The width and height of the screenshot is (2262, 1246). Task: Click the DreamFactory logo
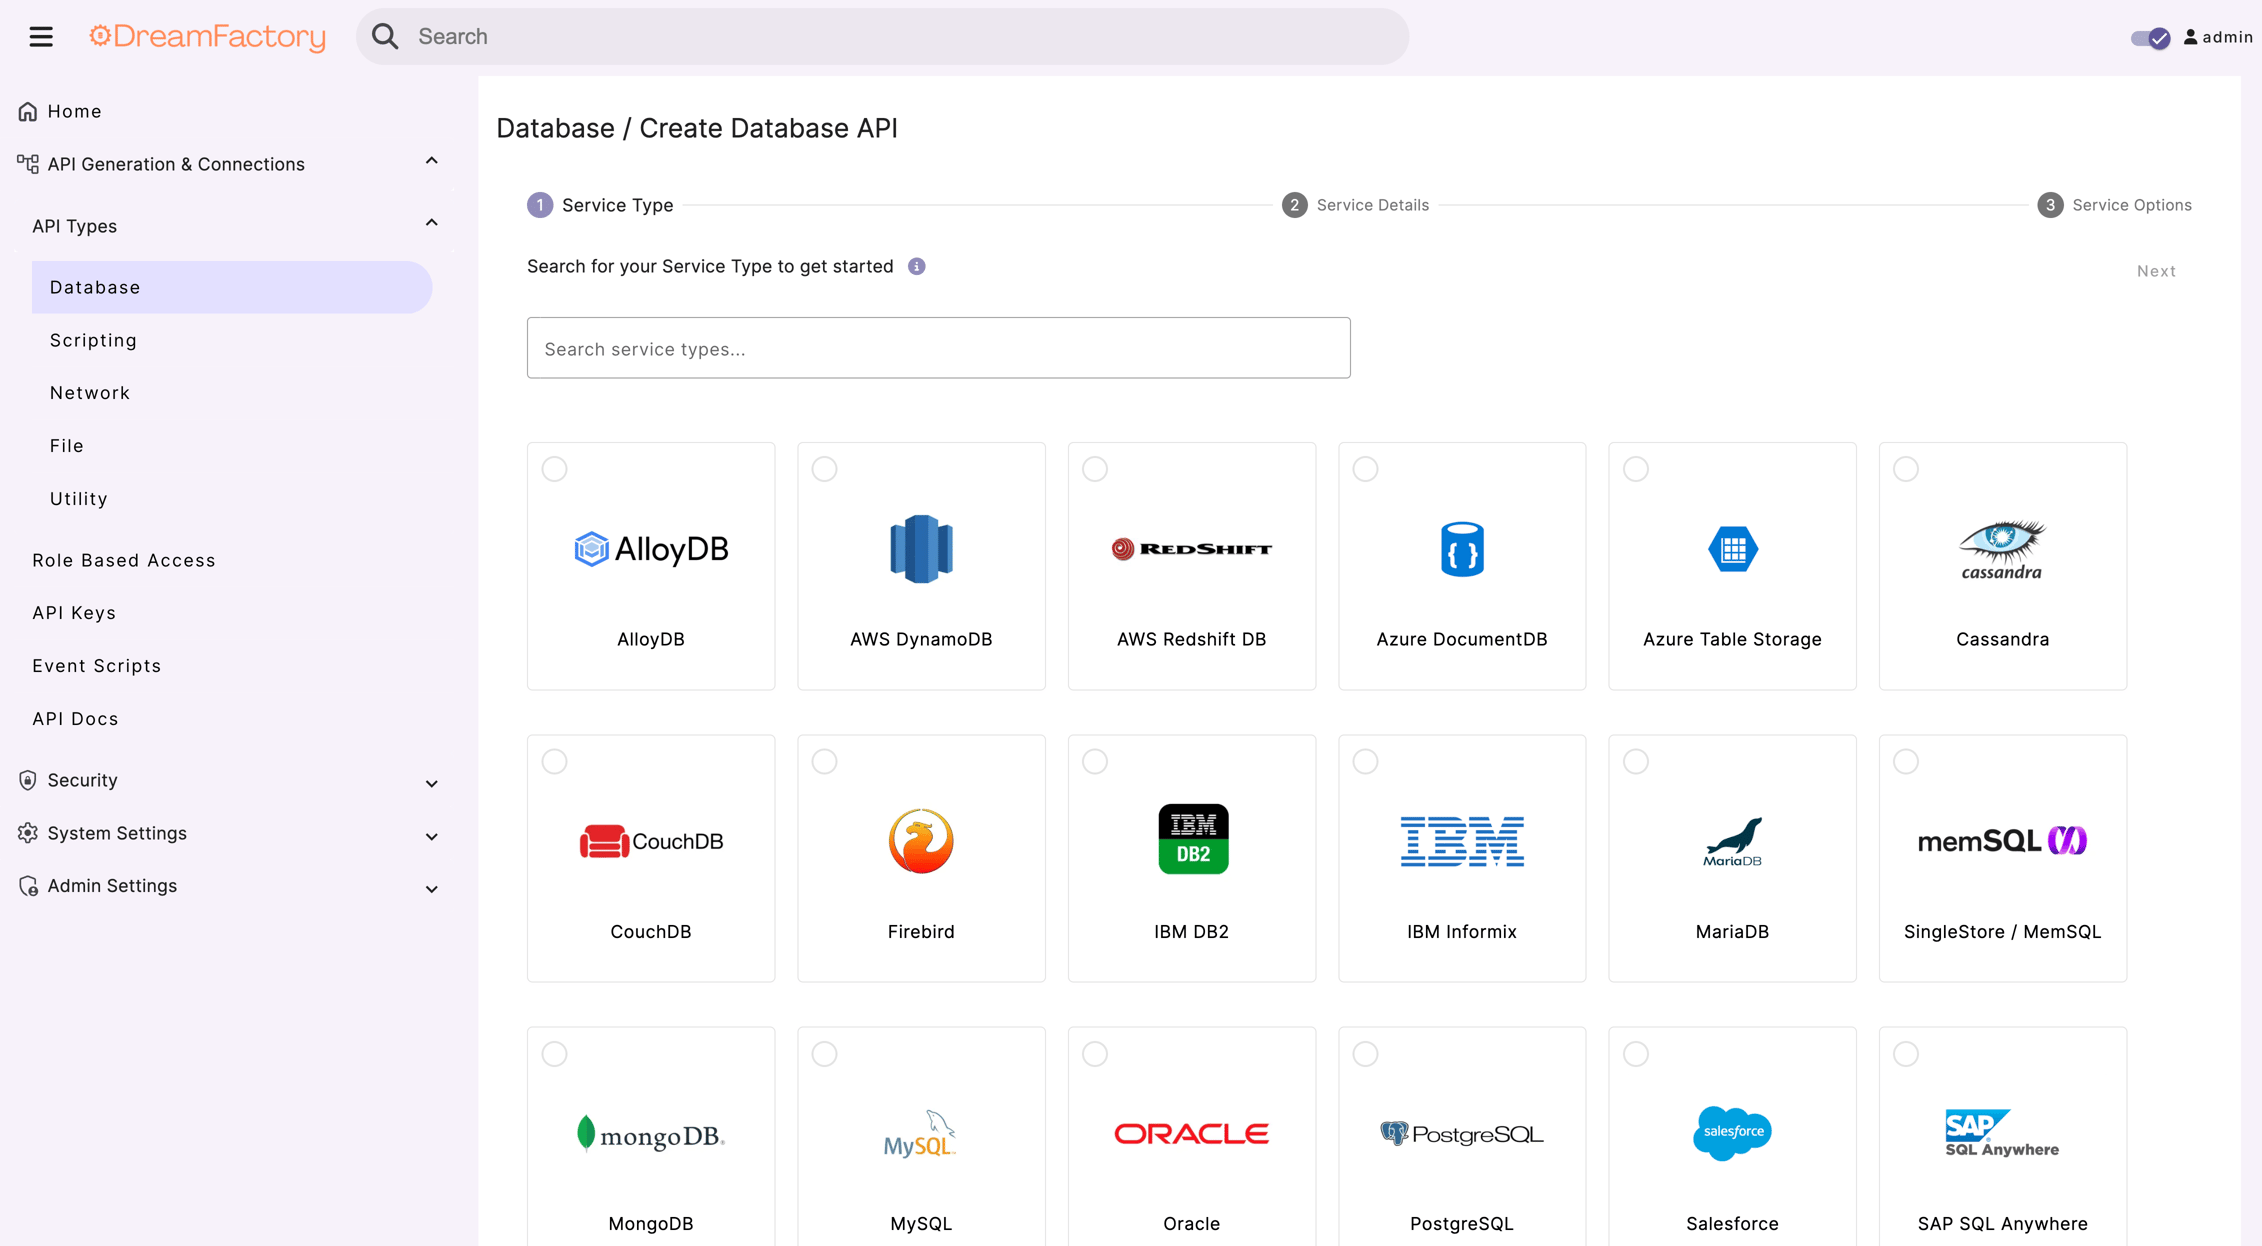click(x=207, y=36)
